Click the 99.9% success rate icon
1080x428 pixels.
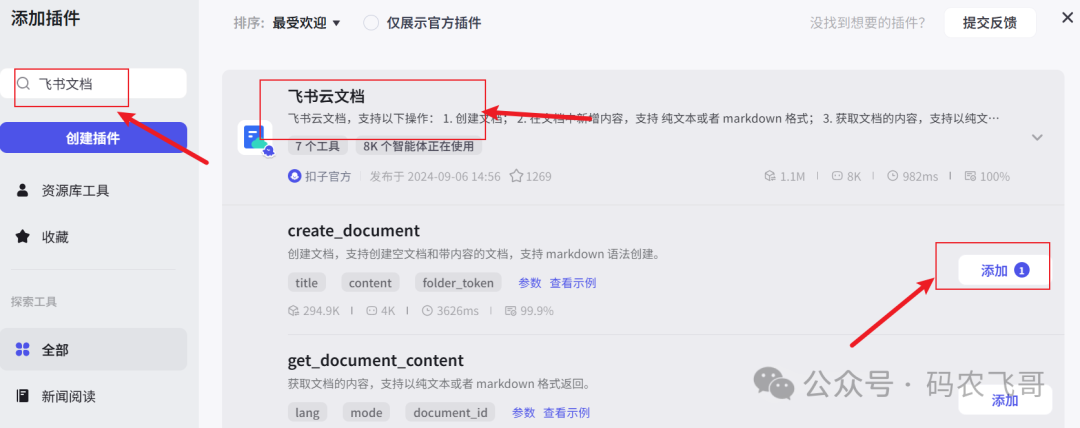pyautogui.click(x=511, y=311)
